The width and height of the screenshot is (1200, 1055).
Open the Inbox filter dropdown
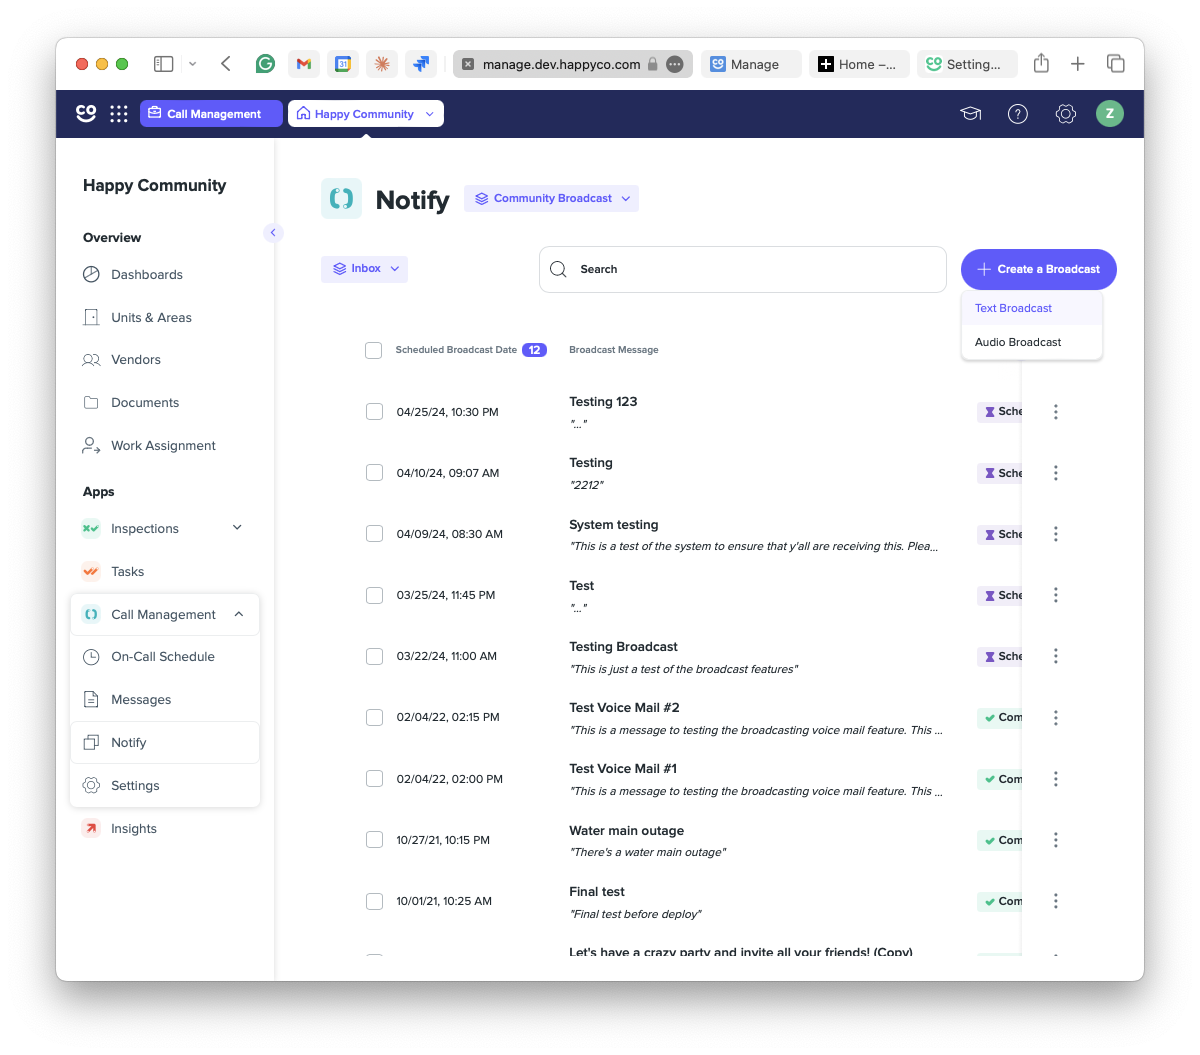coord(365,269)
